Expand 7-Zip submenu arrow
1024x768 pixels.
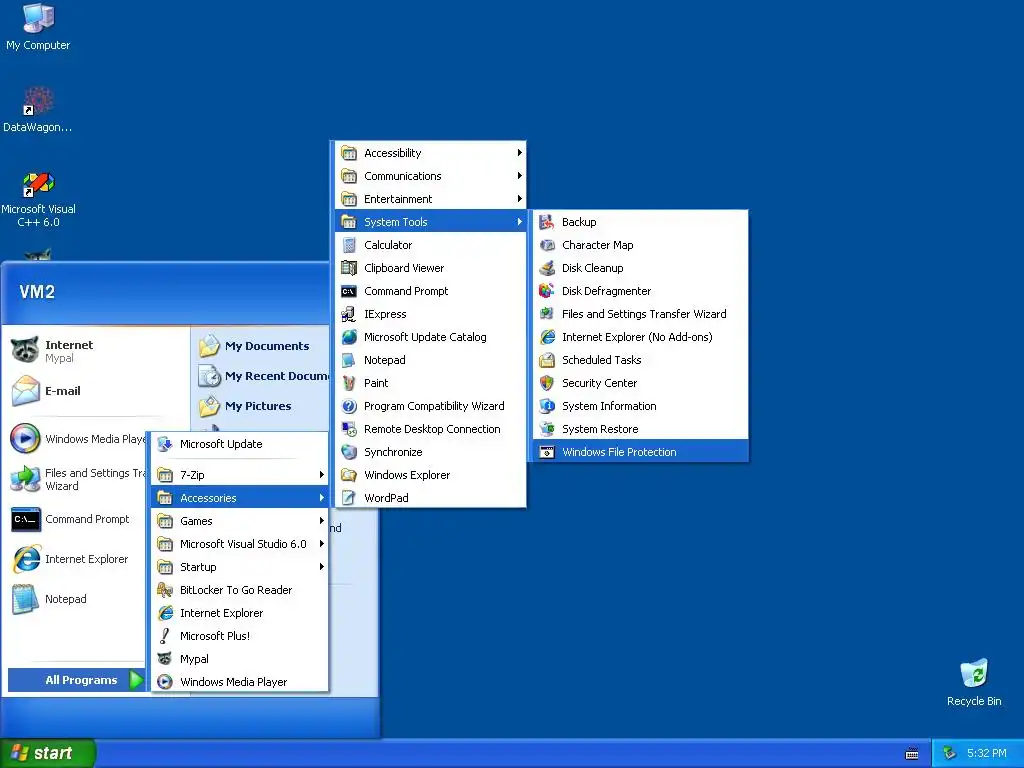321,475
